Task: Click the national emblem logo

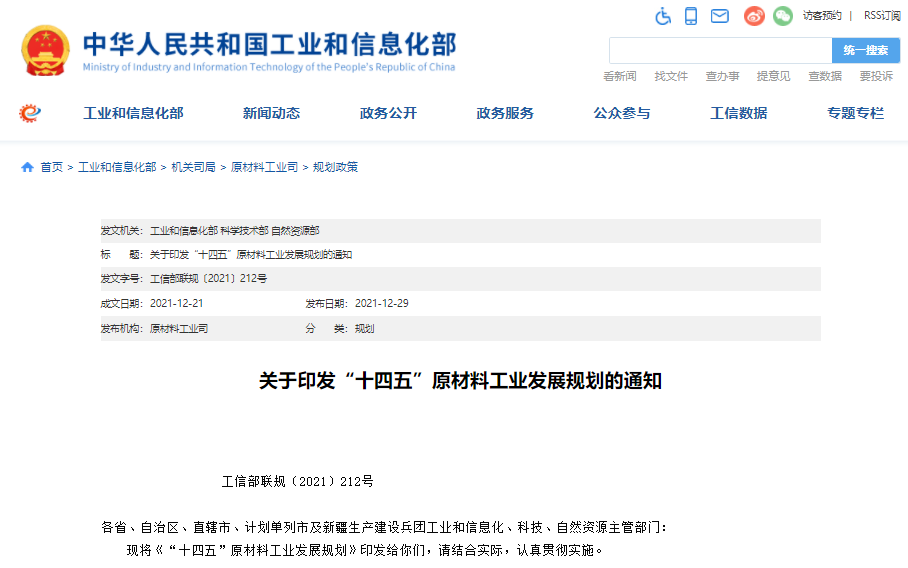Action: tap(46, 50)
